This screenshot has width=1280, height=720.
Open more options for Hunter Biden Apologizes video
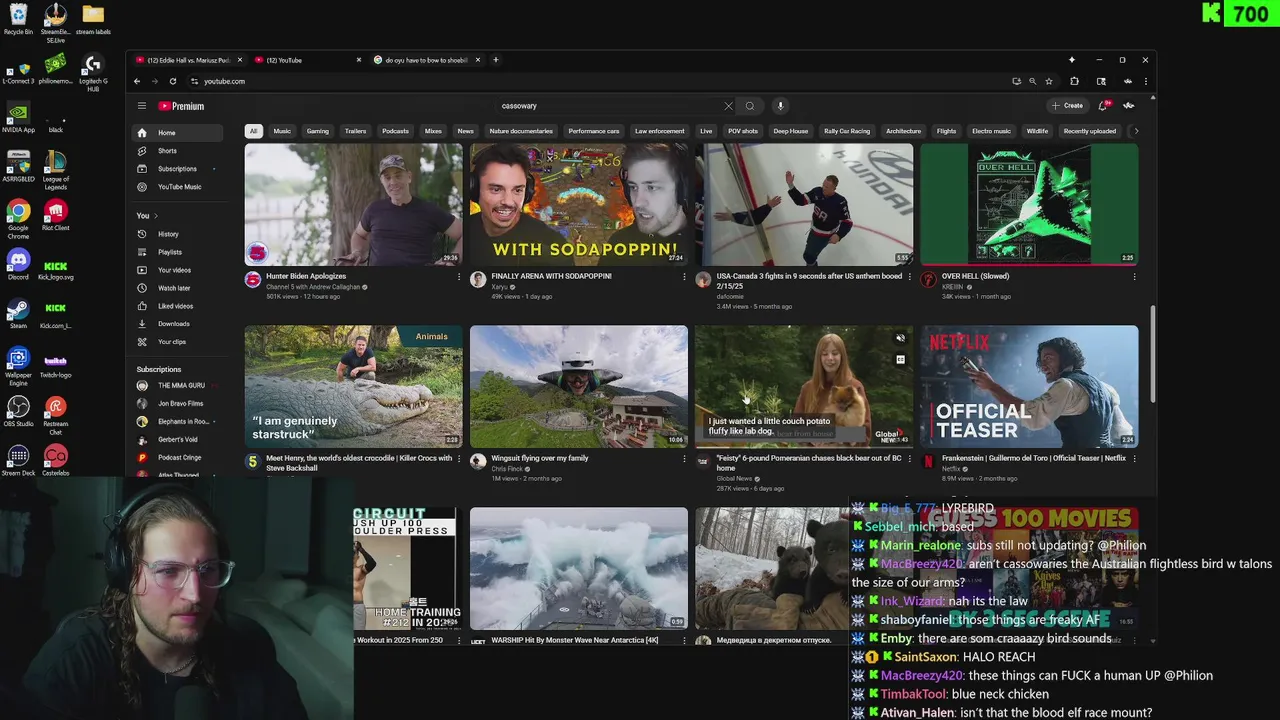[x=459, y=277]
